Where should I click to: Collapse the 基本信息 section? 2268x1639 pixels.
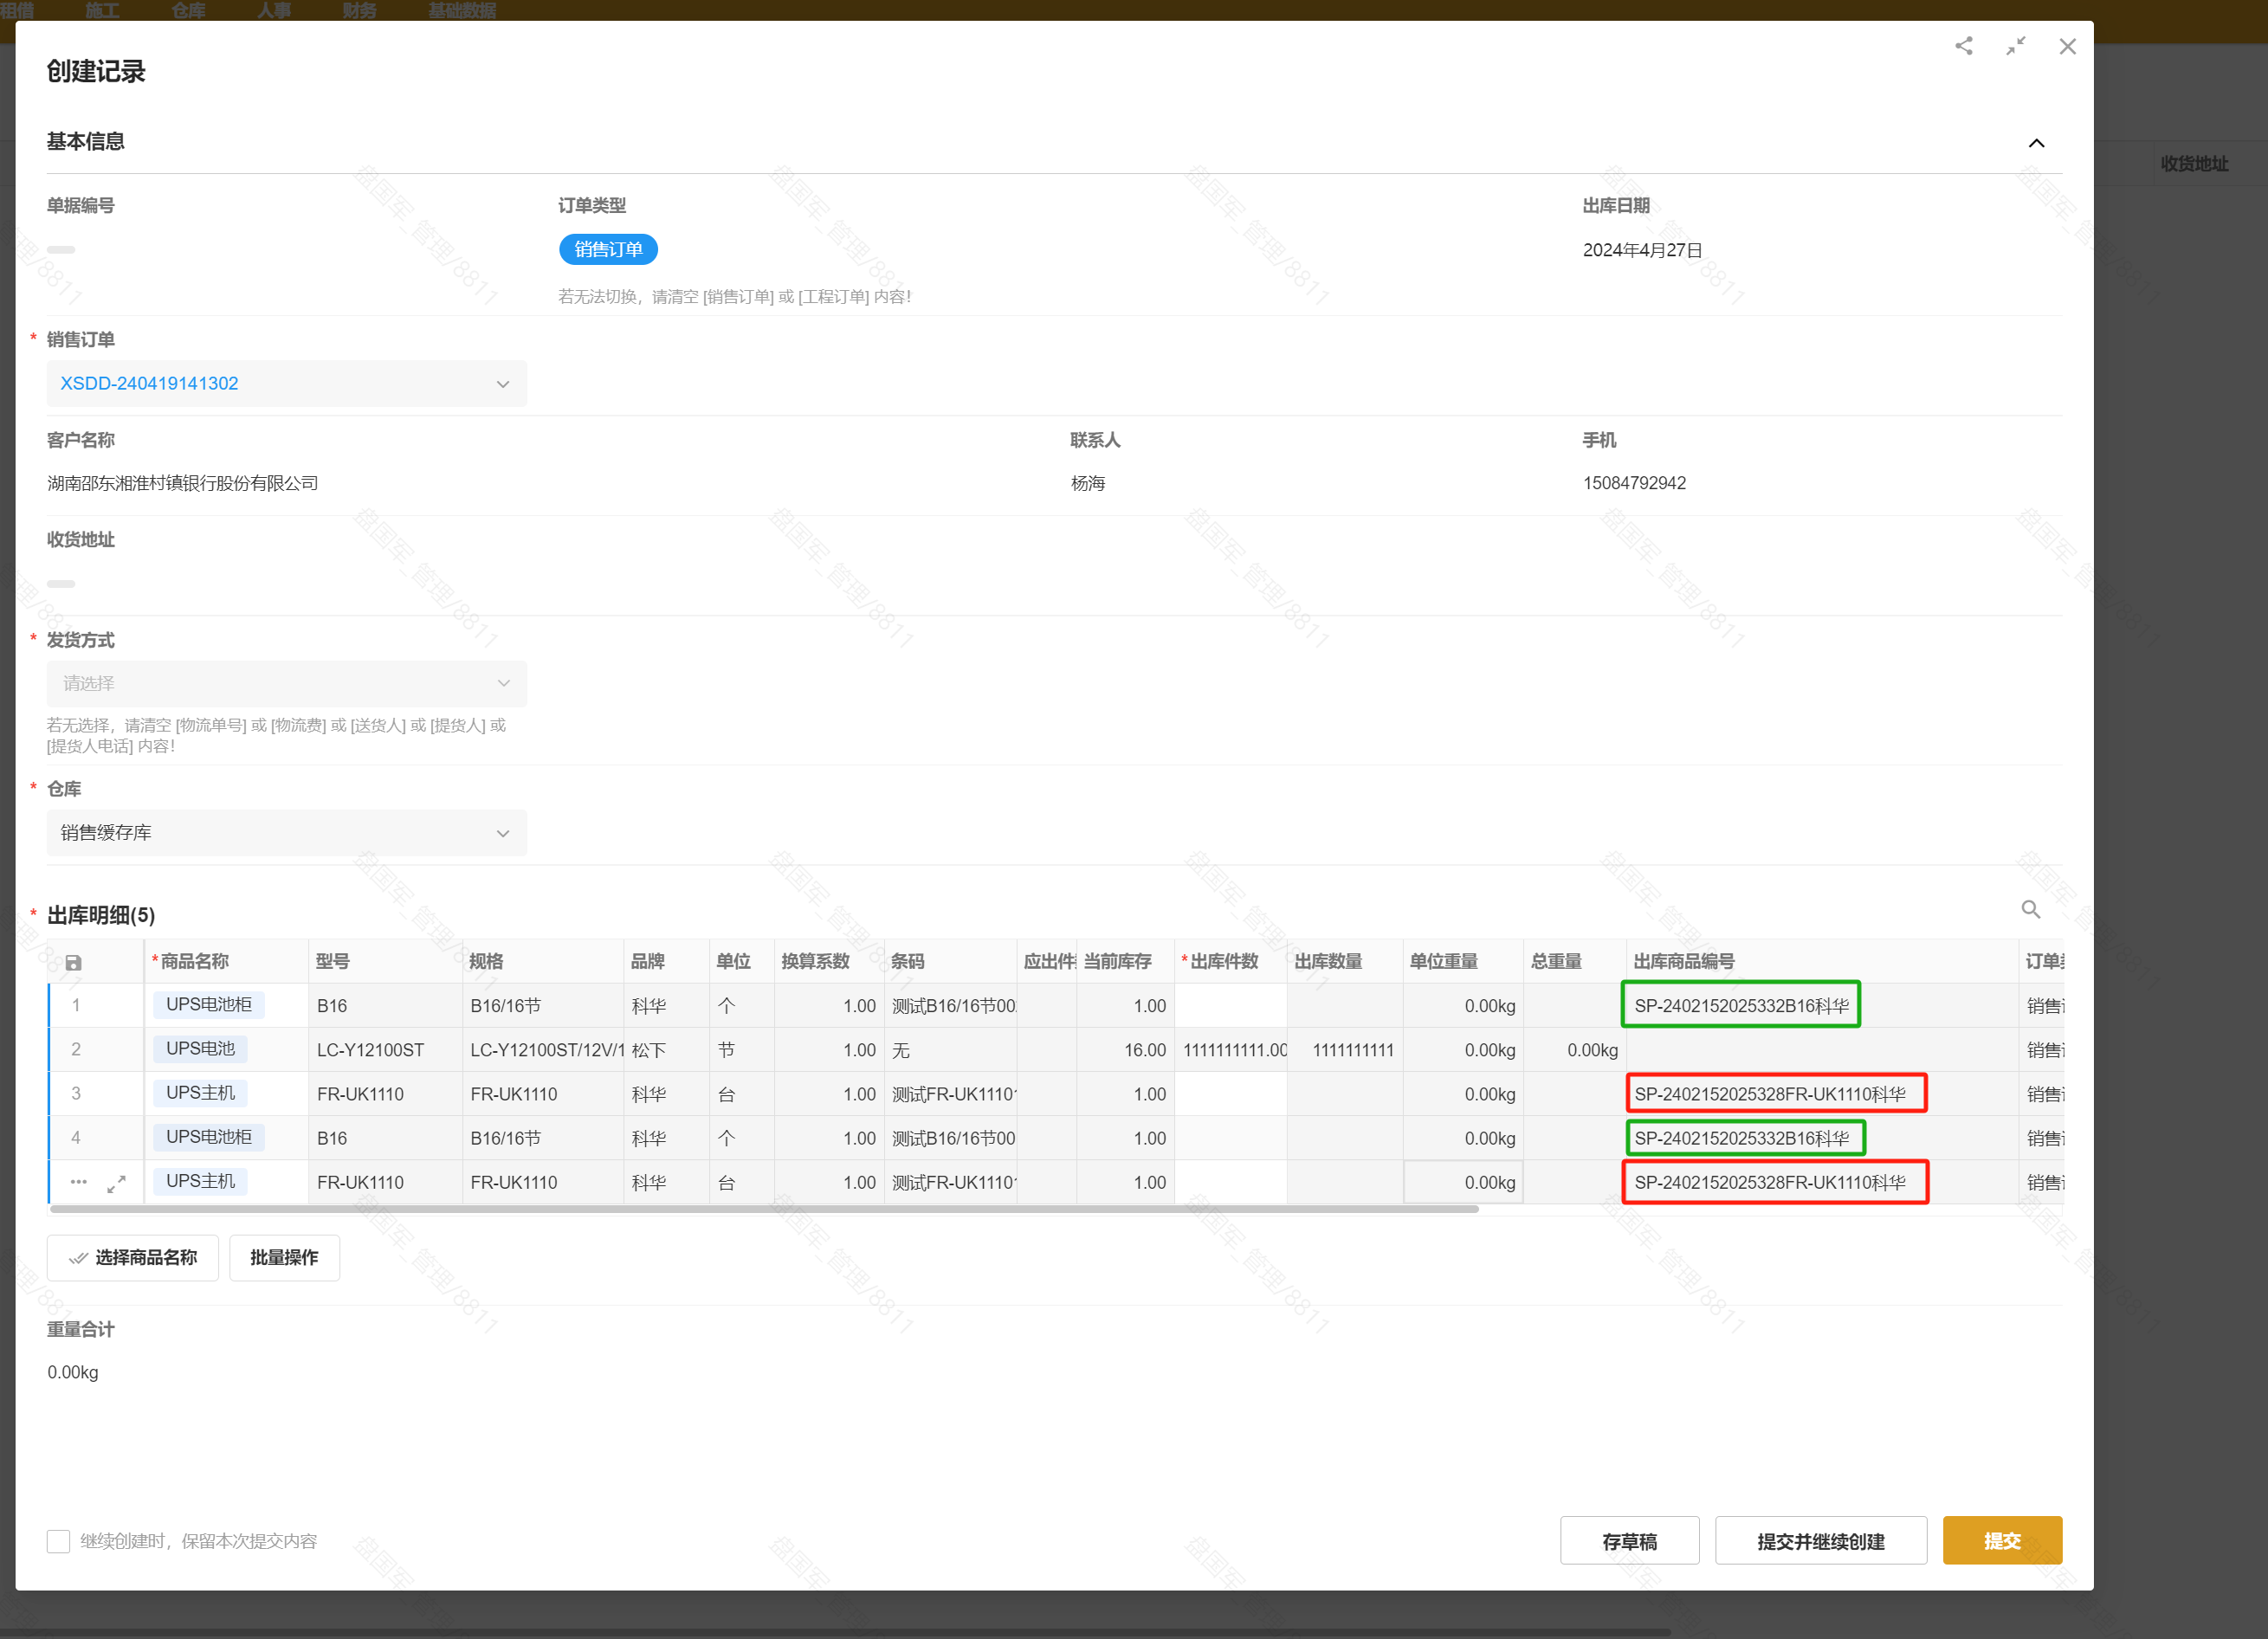click(x=2035, y=143)
